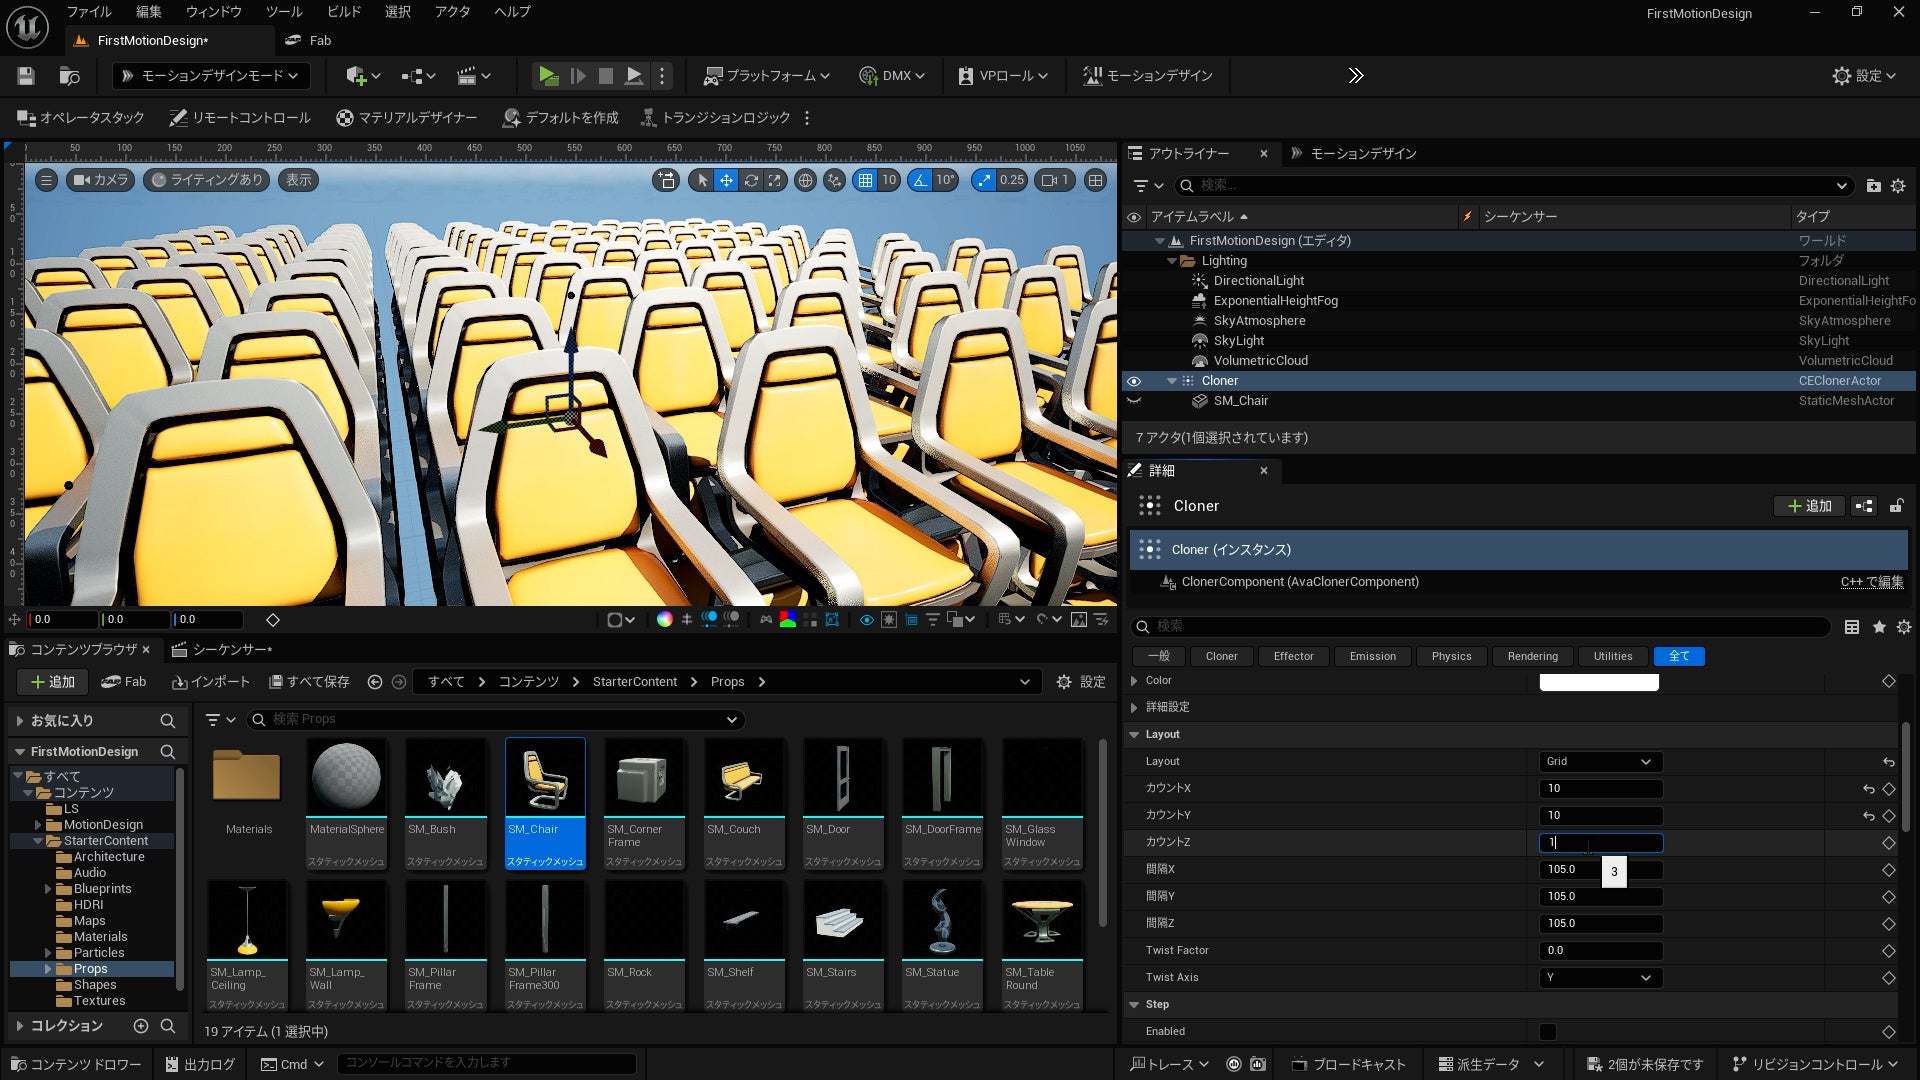Image resolution: width=1920 pixels, height=1080 pixels.
Task: Click the green Play in editor button
Action: tap(547, 76)
